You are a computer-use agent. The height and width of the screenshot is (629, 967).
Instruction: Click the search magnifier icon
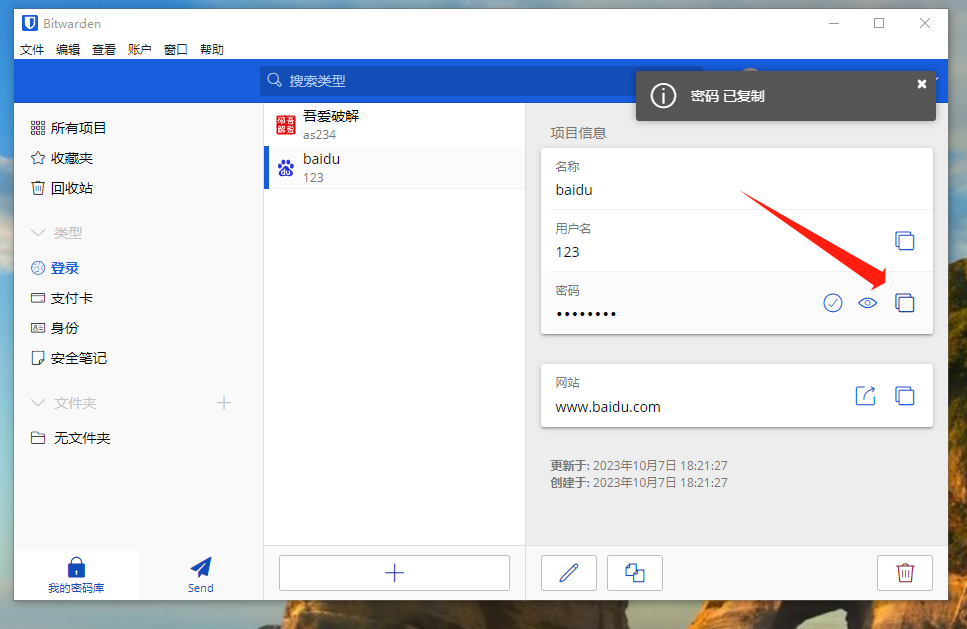coord(274,80)
